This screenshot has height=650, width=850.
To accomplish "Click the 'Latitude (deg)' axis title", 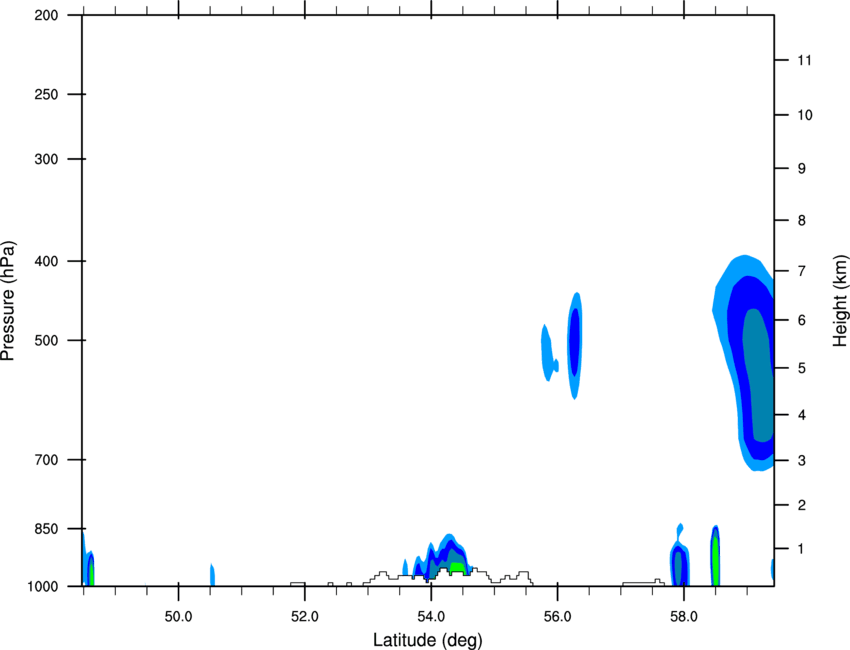I will (x=427, y=640).
